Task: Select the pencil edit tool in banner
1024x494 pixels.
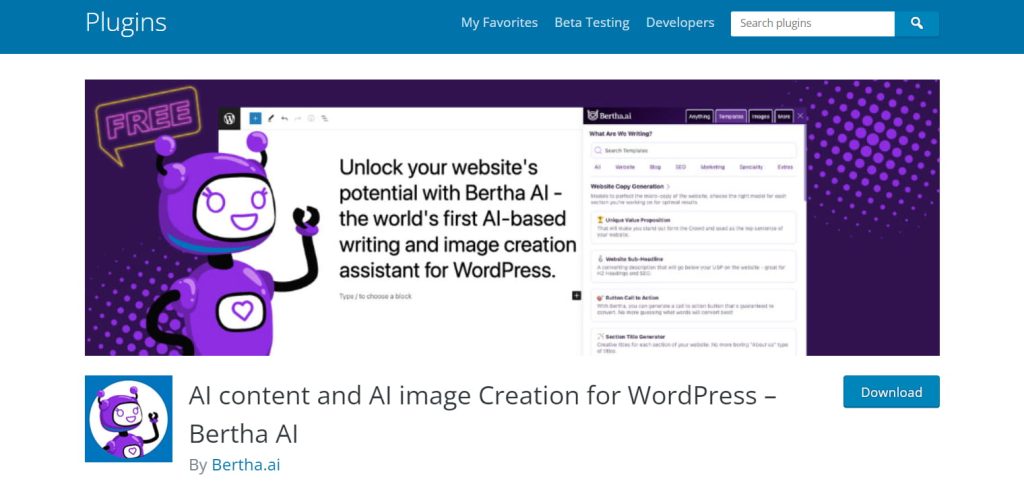Action: pyautogui.click(x=271, y=118)
